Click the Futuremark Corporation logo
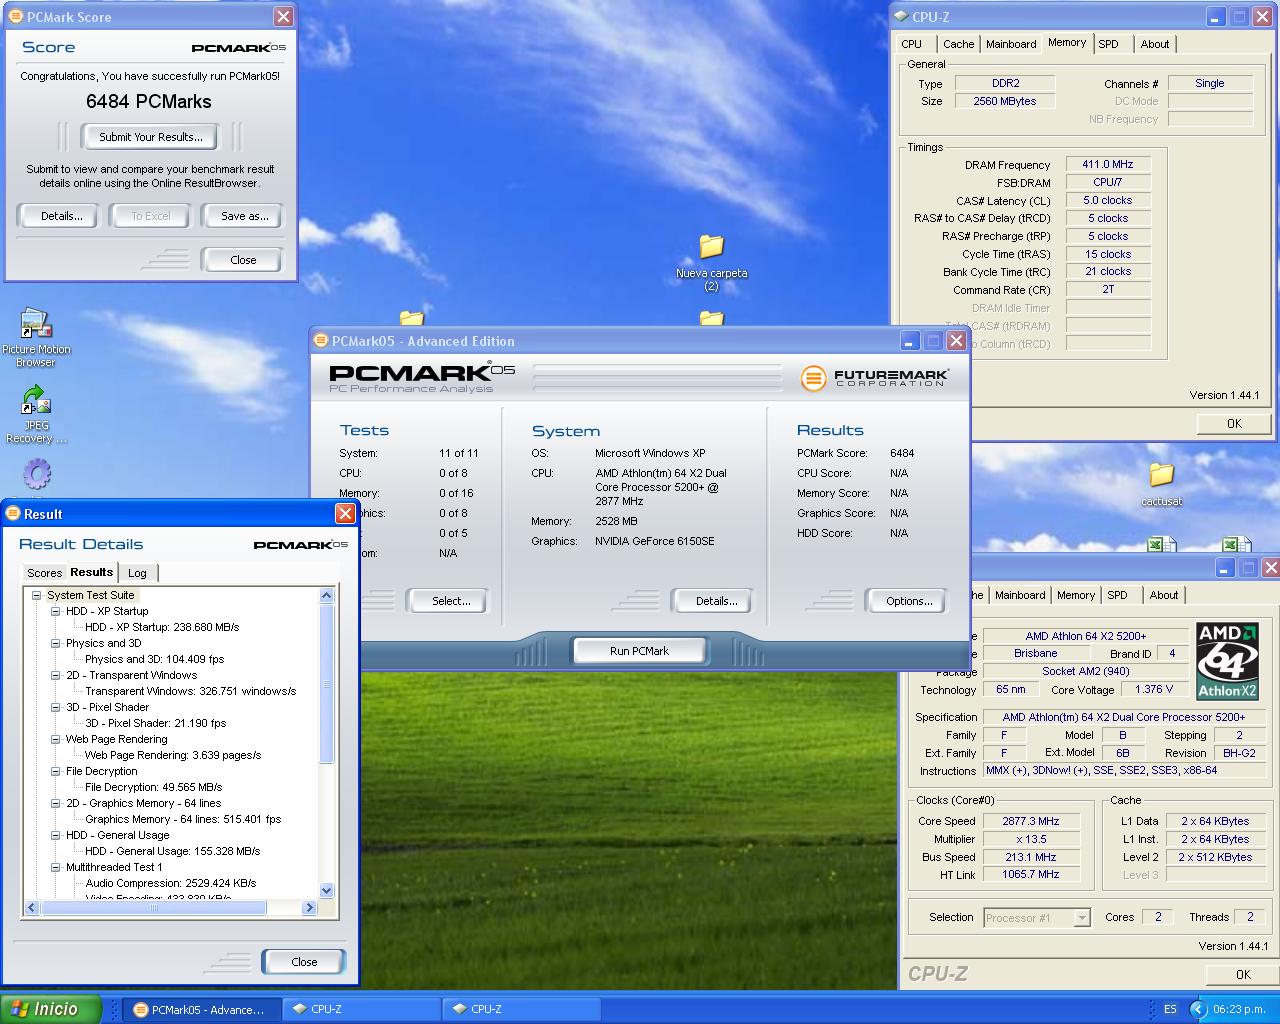The width and height of the screenshot is (1280, 1024). [x=874, y=377]
